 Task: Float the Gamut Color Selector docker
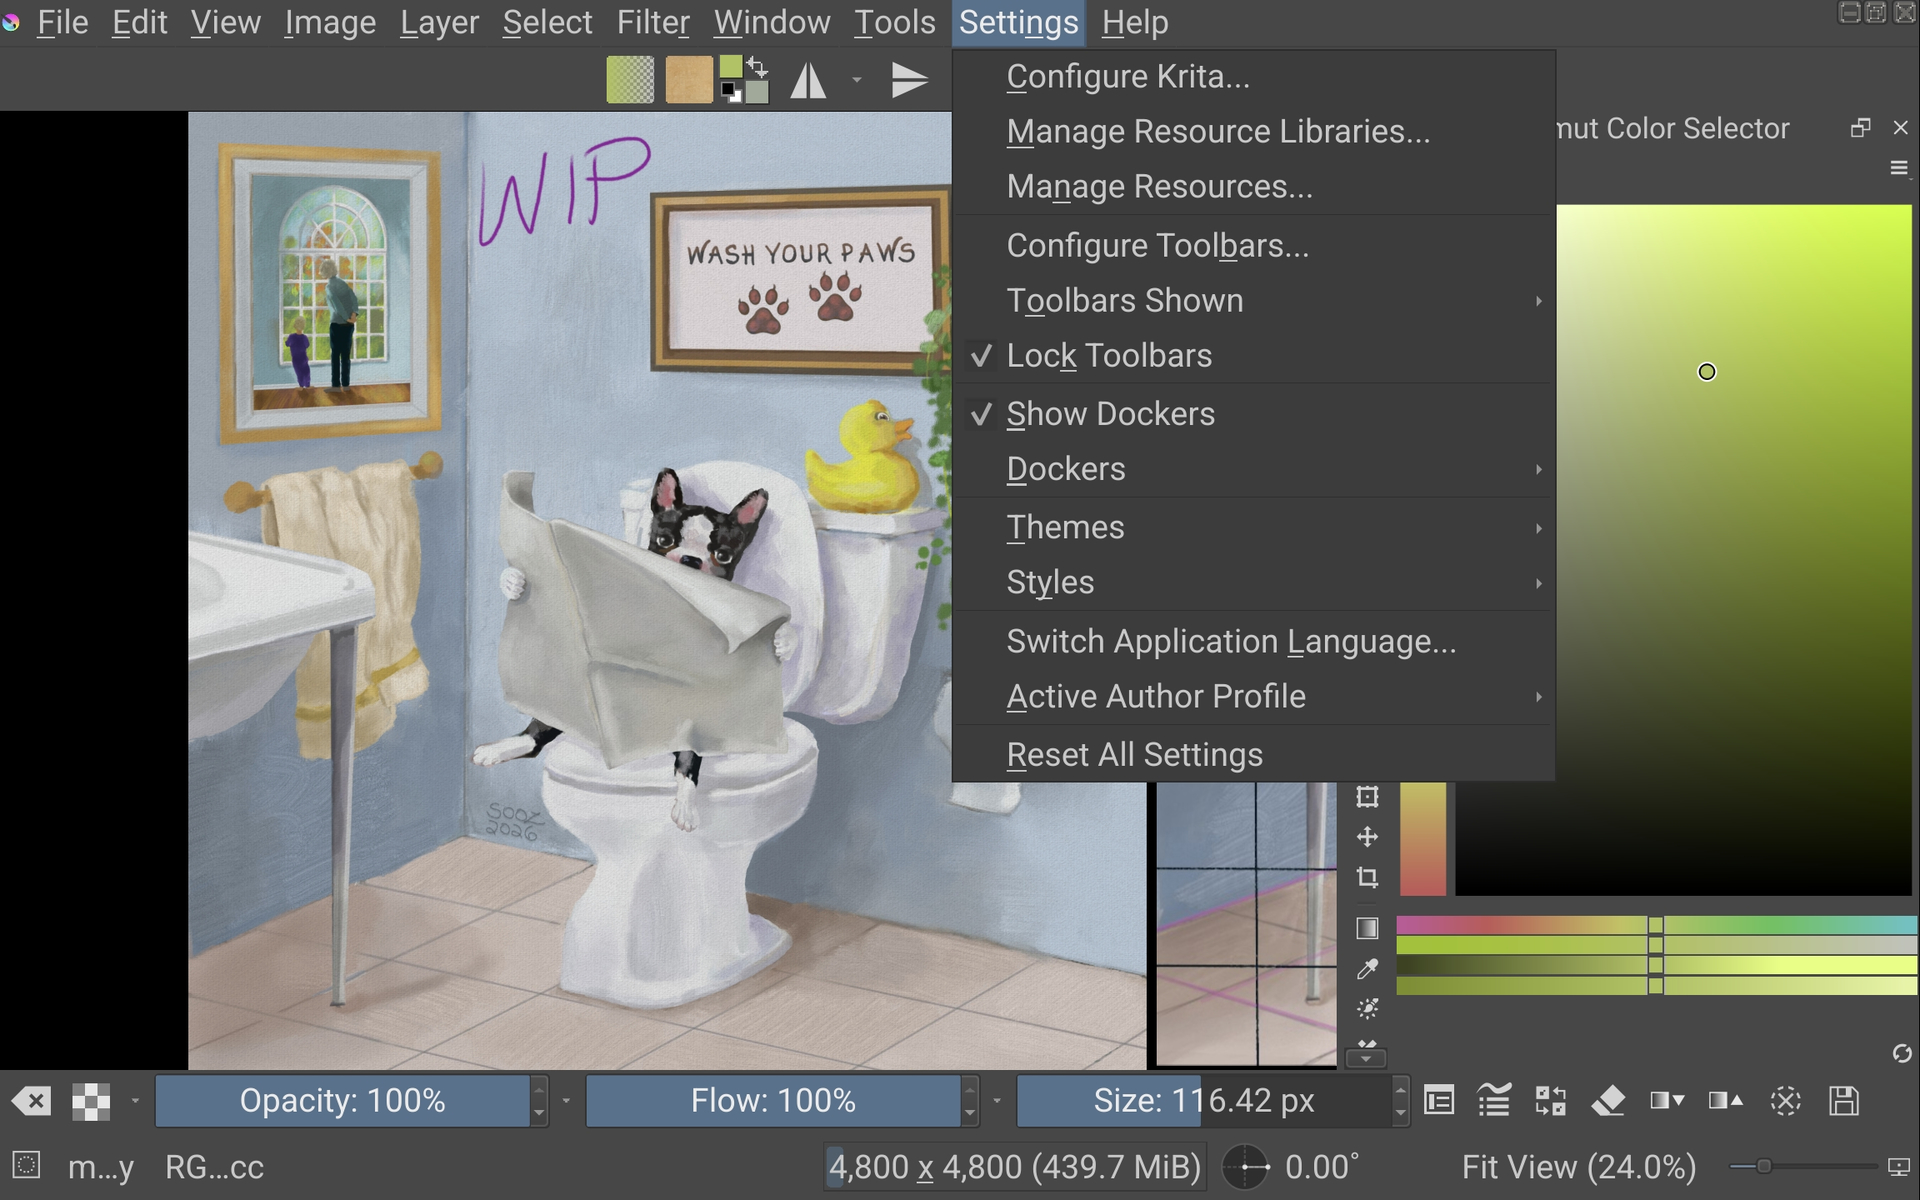click(x=1860, y=128)
